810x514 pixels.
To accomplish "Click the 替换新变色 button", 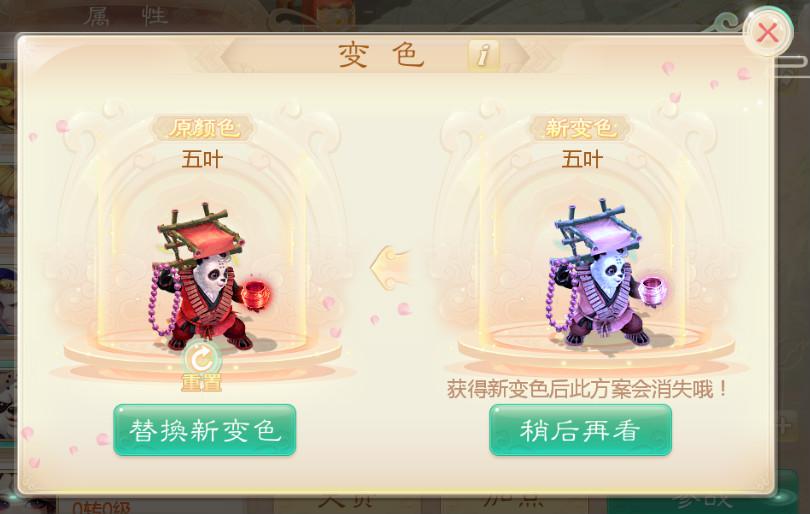I will (x=205, y=430).
